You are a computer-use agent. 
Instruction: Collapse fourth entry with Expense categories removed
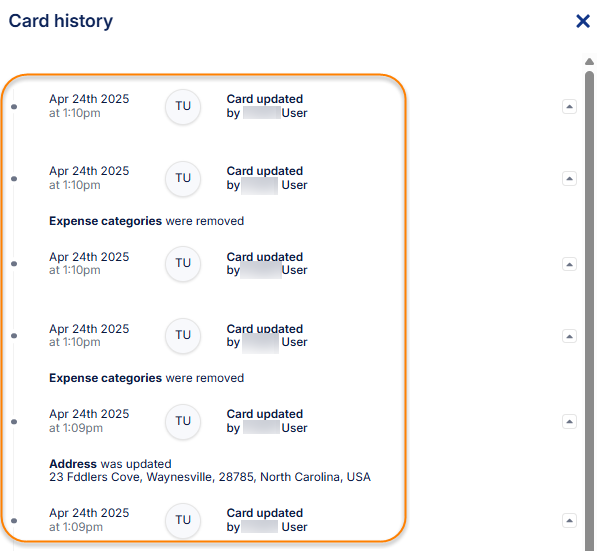(x=569, y=336)
